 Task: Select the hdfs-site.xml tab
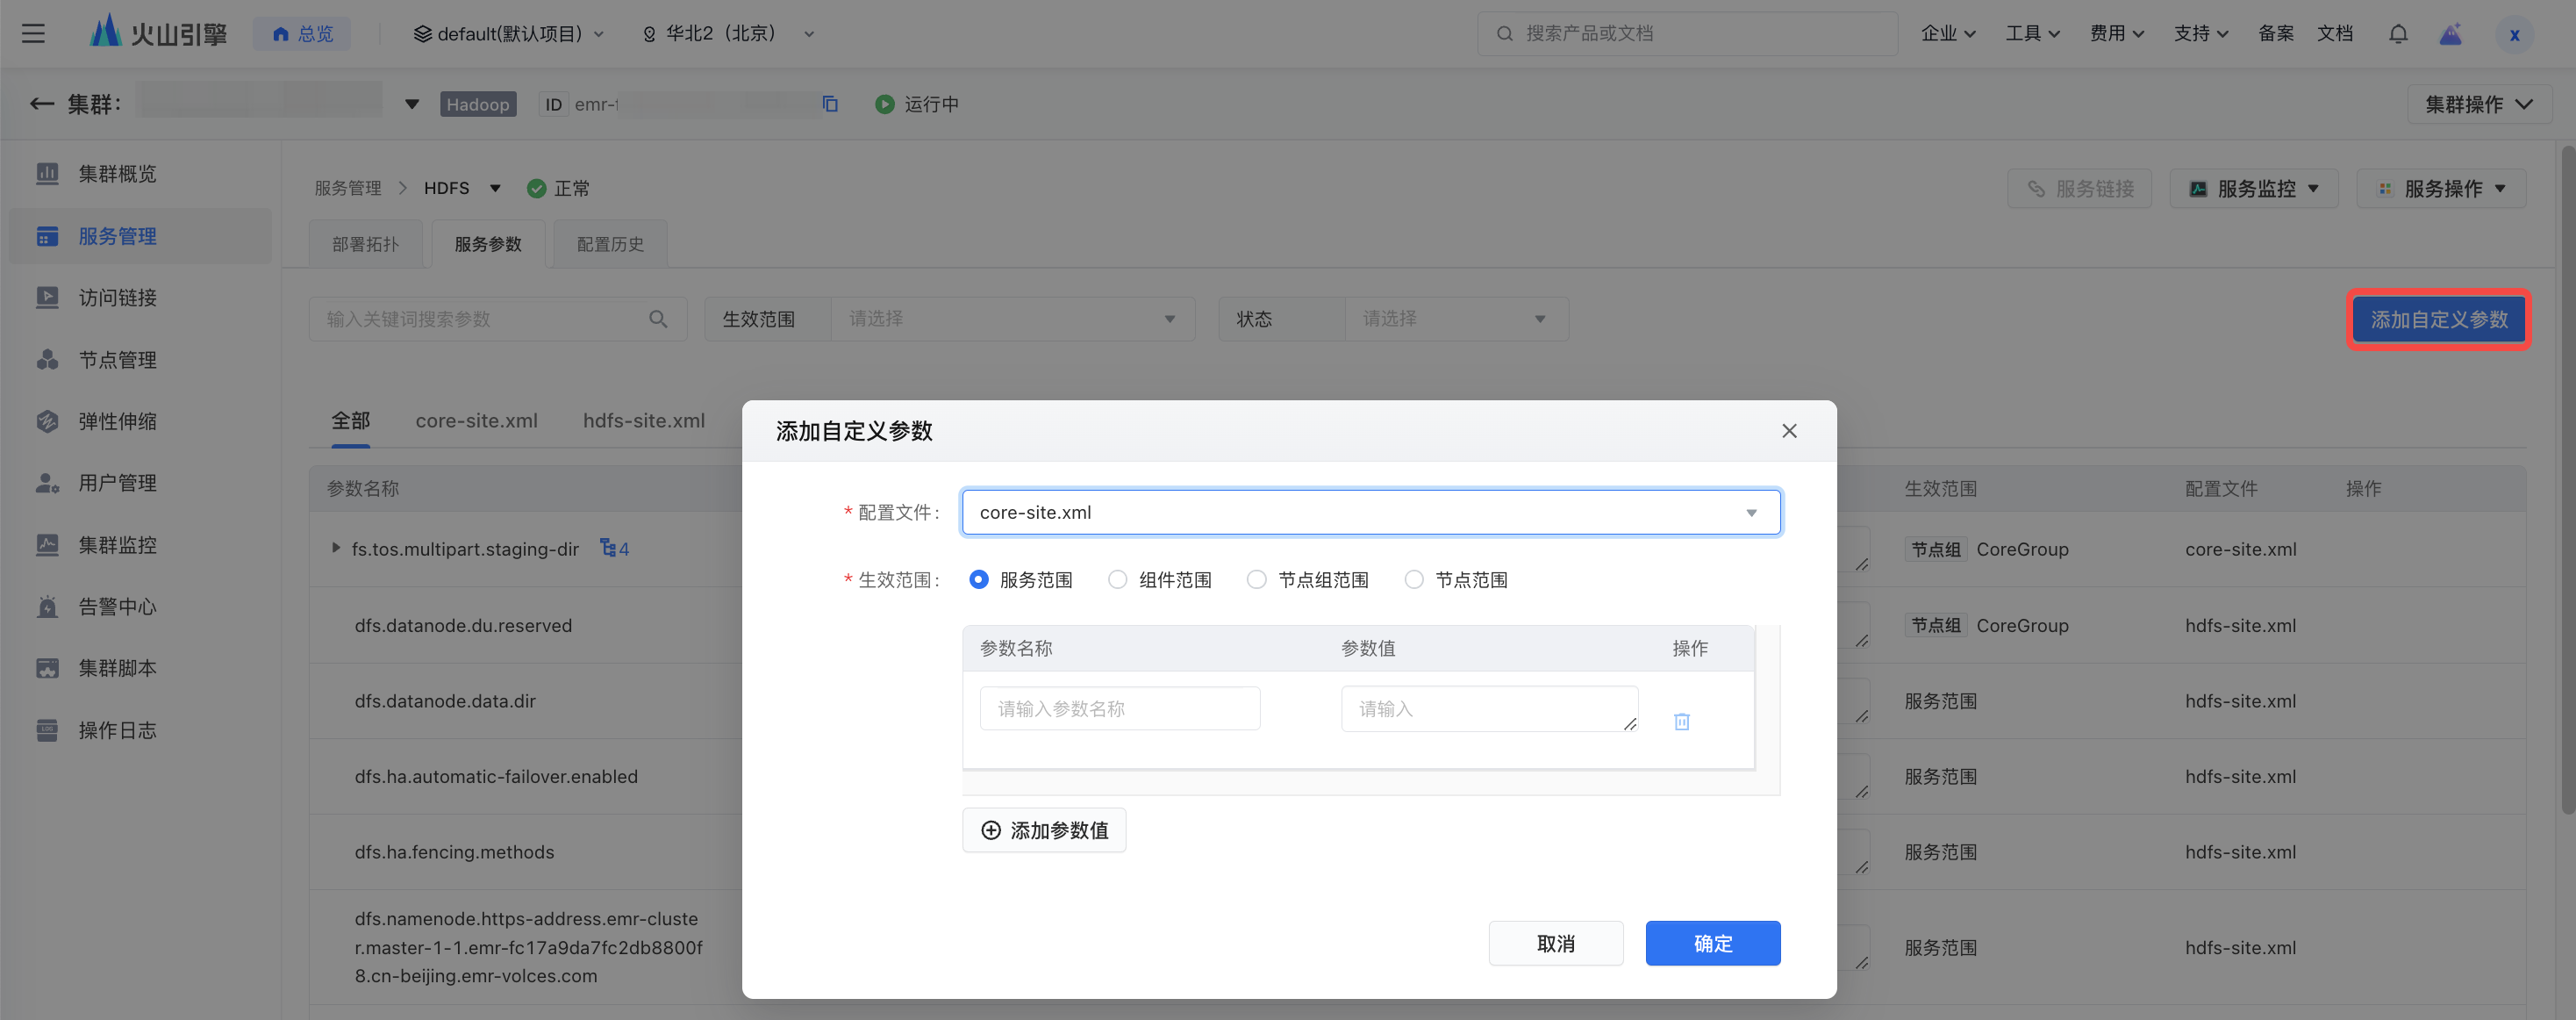643,421
